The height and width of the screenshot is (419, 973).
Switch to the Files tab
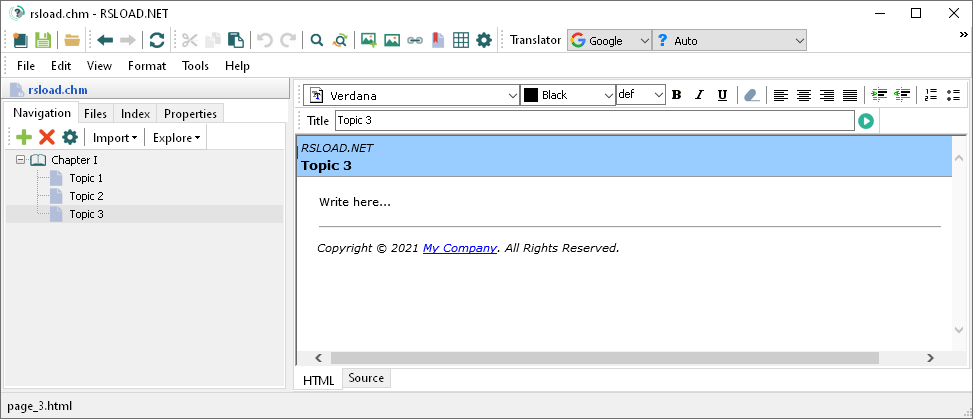click(x=96, y=114)
